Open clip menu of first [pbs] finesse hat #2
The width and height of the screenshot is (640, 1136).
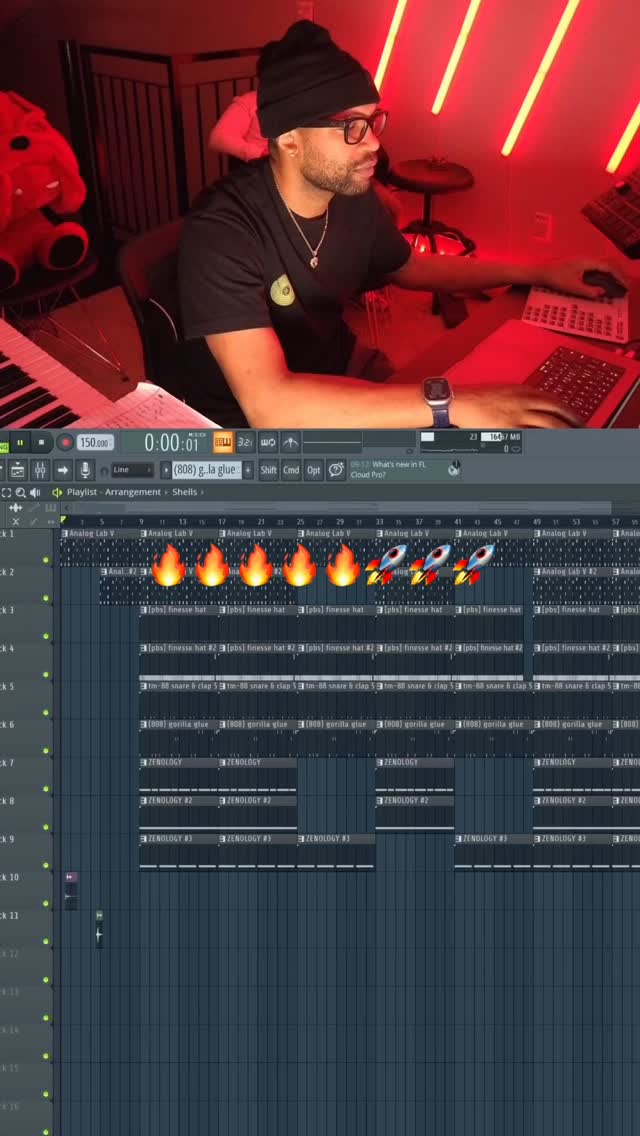[144, 648]
